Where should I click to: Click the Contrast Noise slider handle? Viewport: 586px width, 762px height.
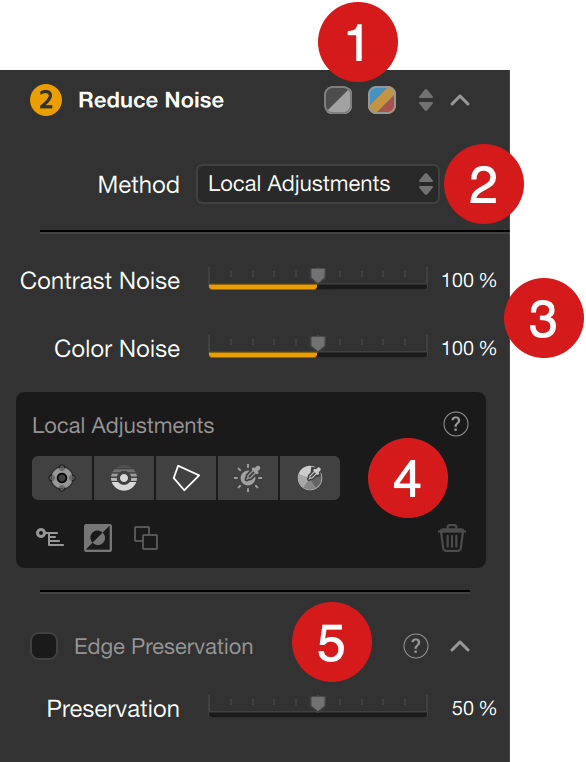pos(318,275)
